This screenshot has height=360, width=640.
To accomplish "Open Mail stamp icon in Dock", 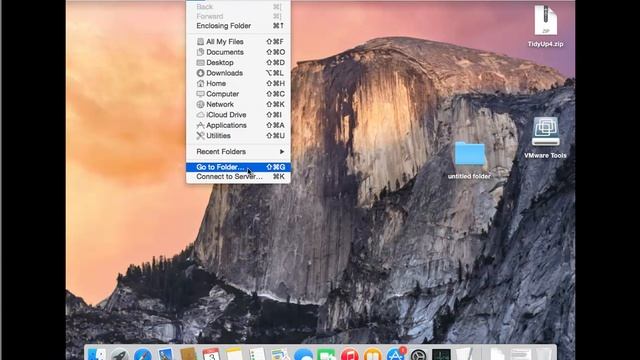I will pos(166,355).
